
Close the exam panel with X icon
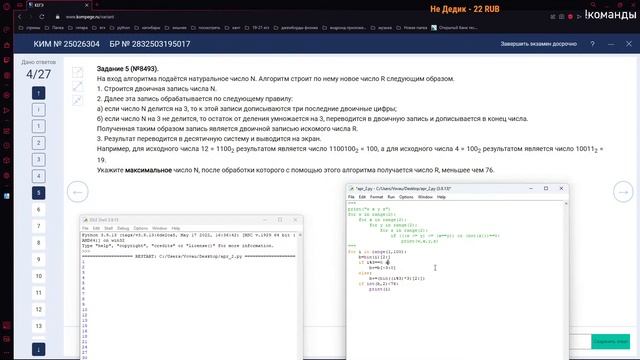[x=629, y=44]
